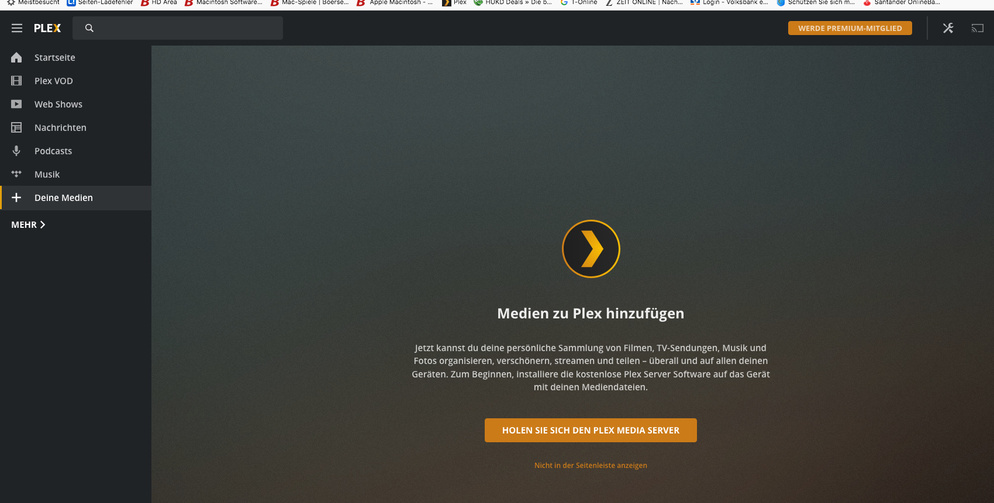Screen dimensions: 994x503
Task: Open the ZEIT ONLINE bookmark
Action: click(643, 3)
